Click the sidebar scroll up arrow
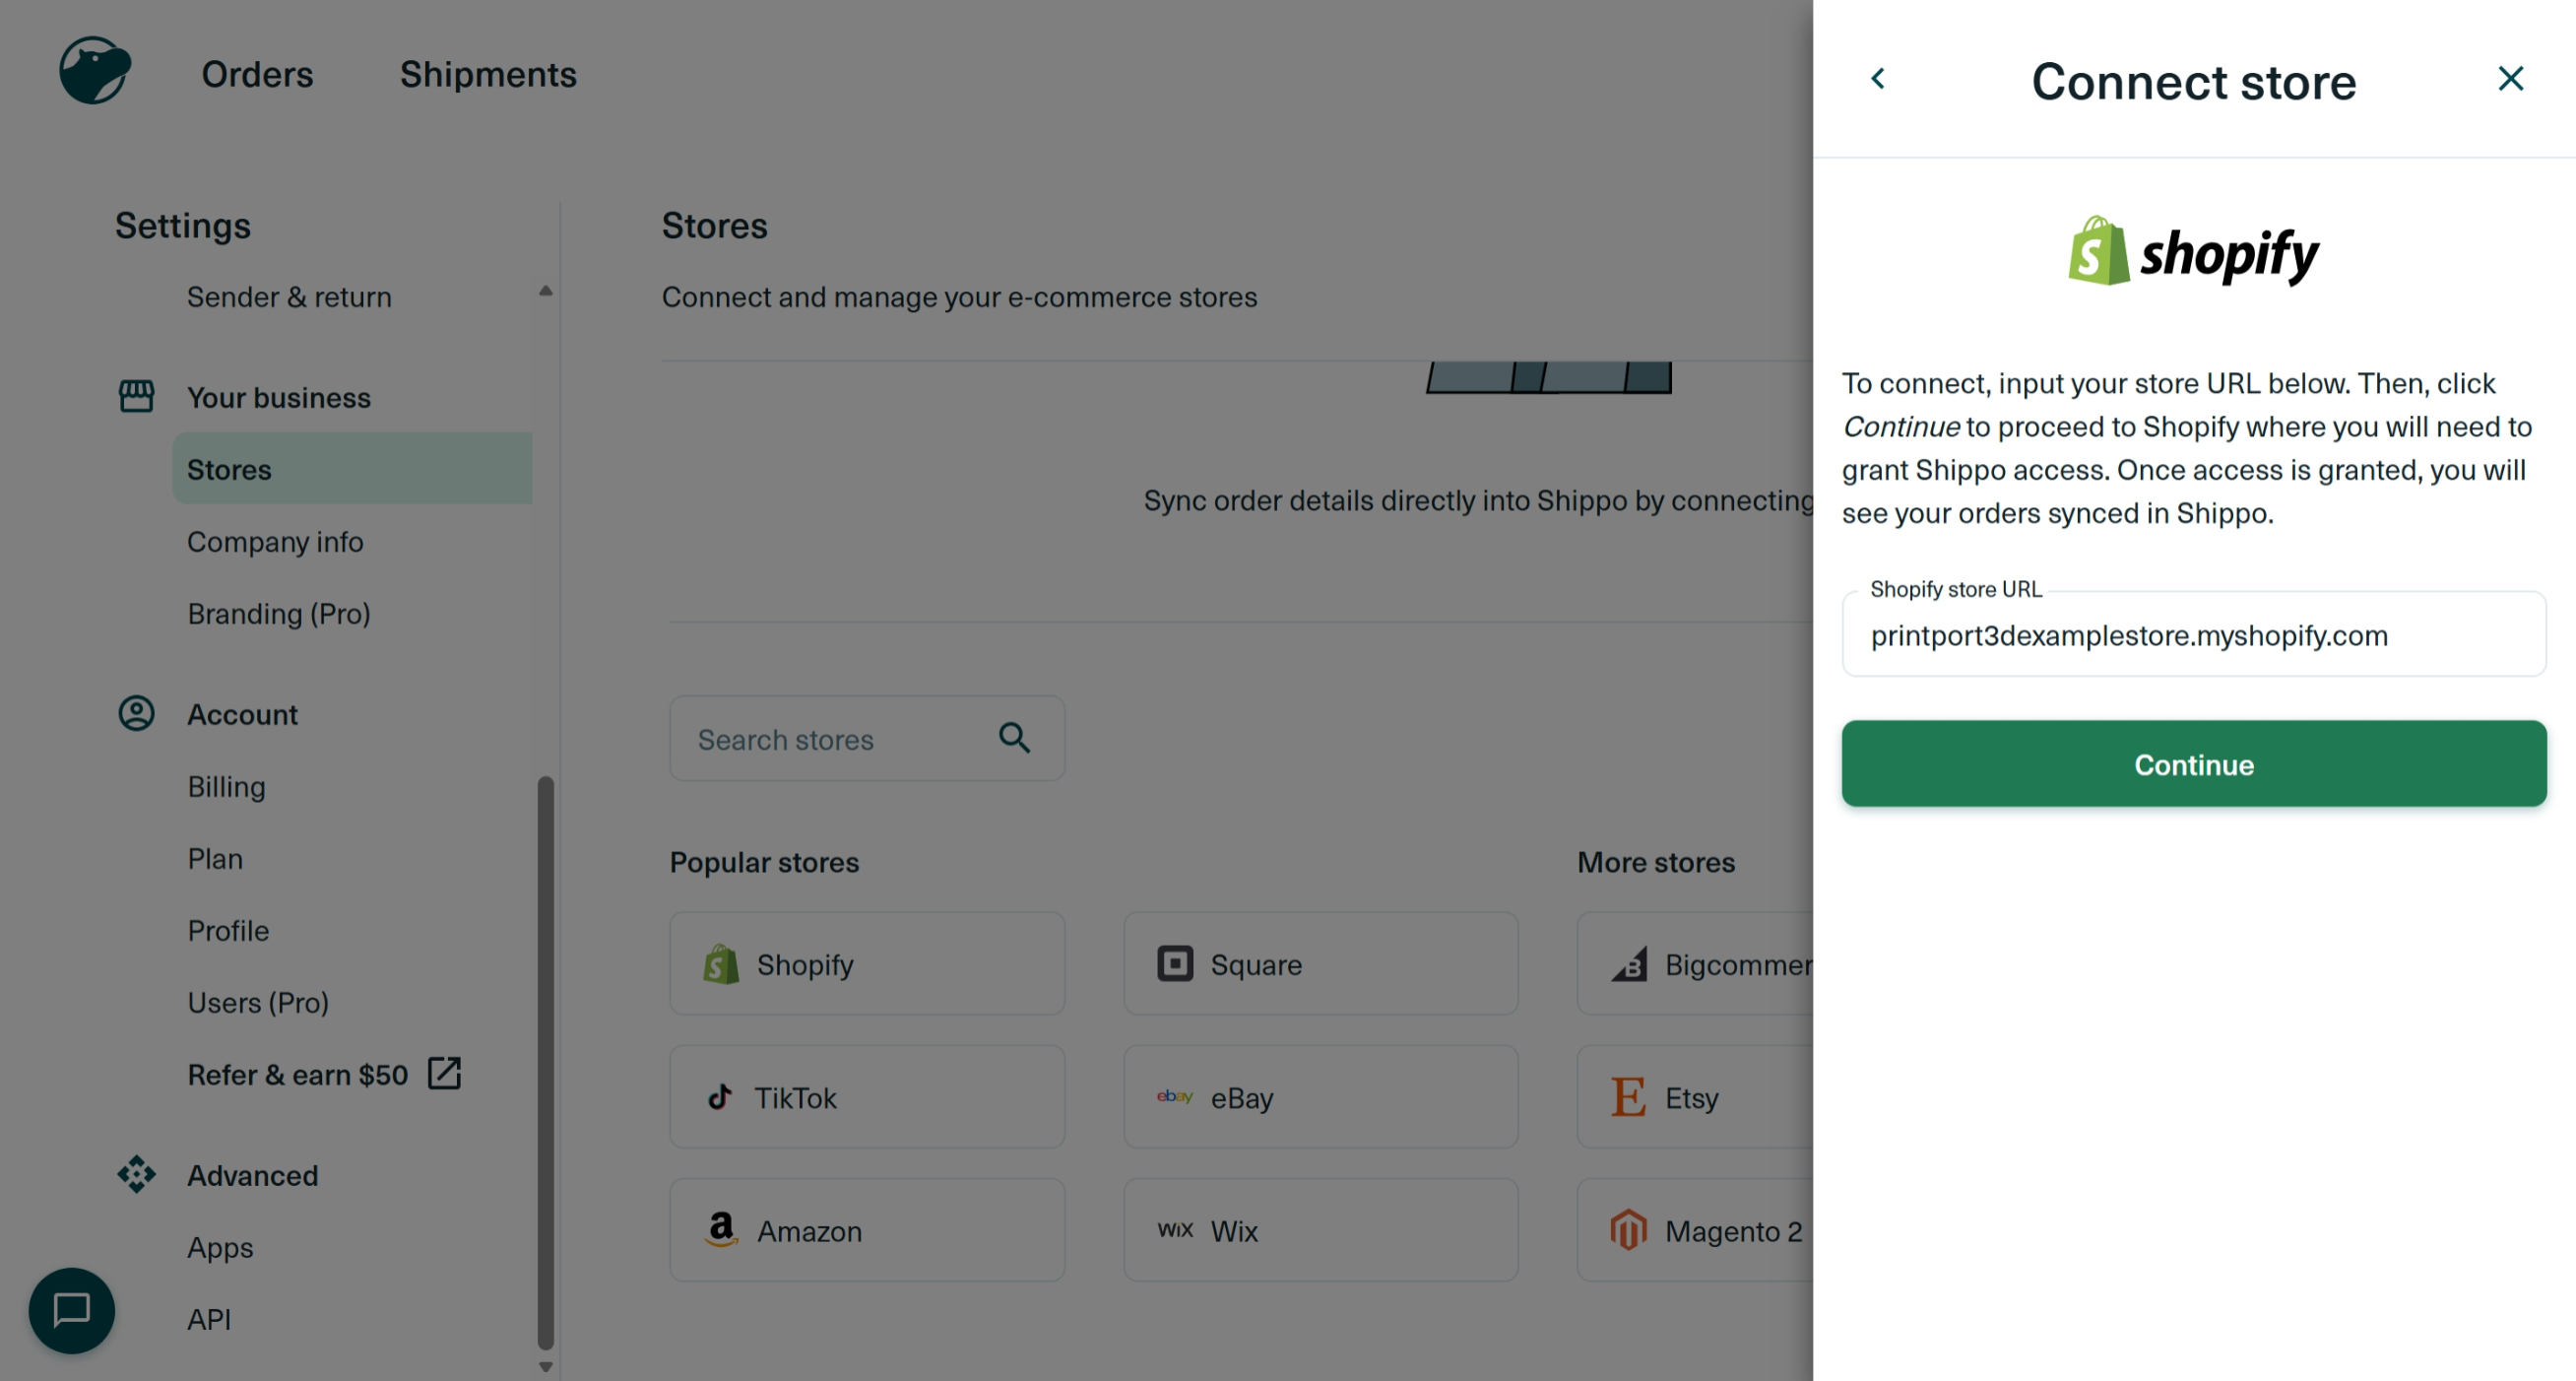Screen dimensions: 2576x1381 [x=545, y=291]
